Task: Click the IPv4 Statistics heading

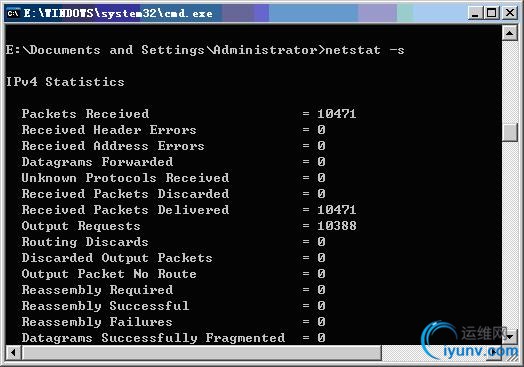Action: point(65,82)
